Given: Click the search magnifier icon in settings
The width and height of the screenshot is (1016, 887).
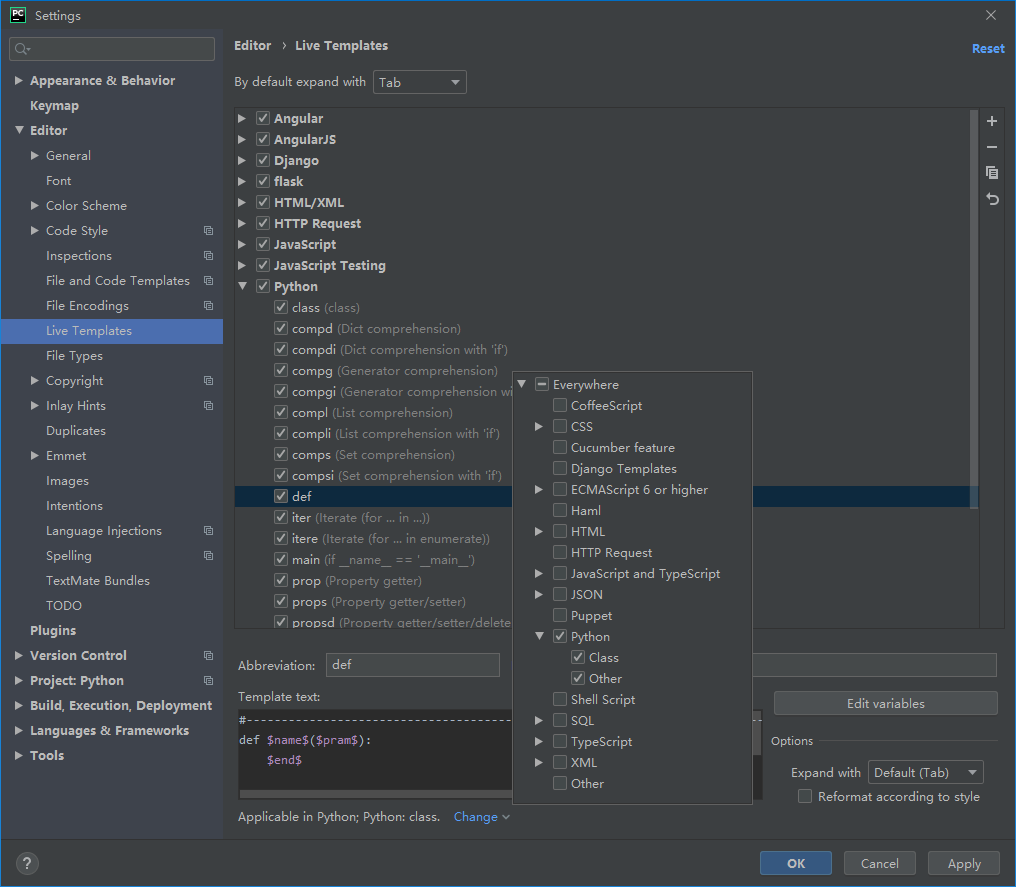Looking at the screenshot, I should pos(22,49).
